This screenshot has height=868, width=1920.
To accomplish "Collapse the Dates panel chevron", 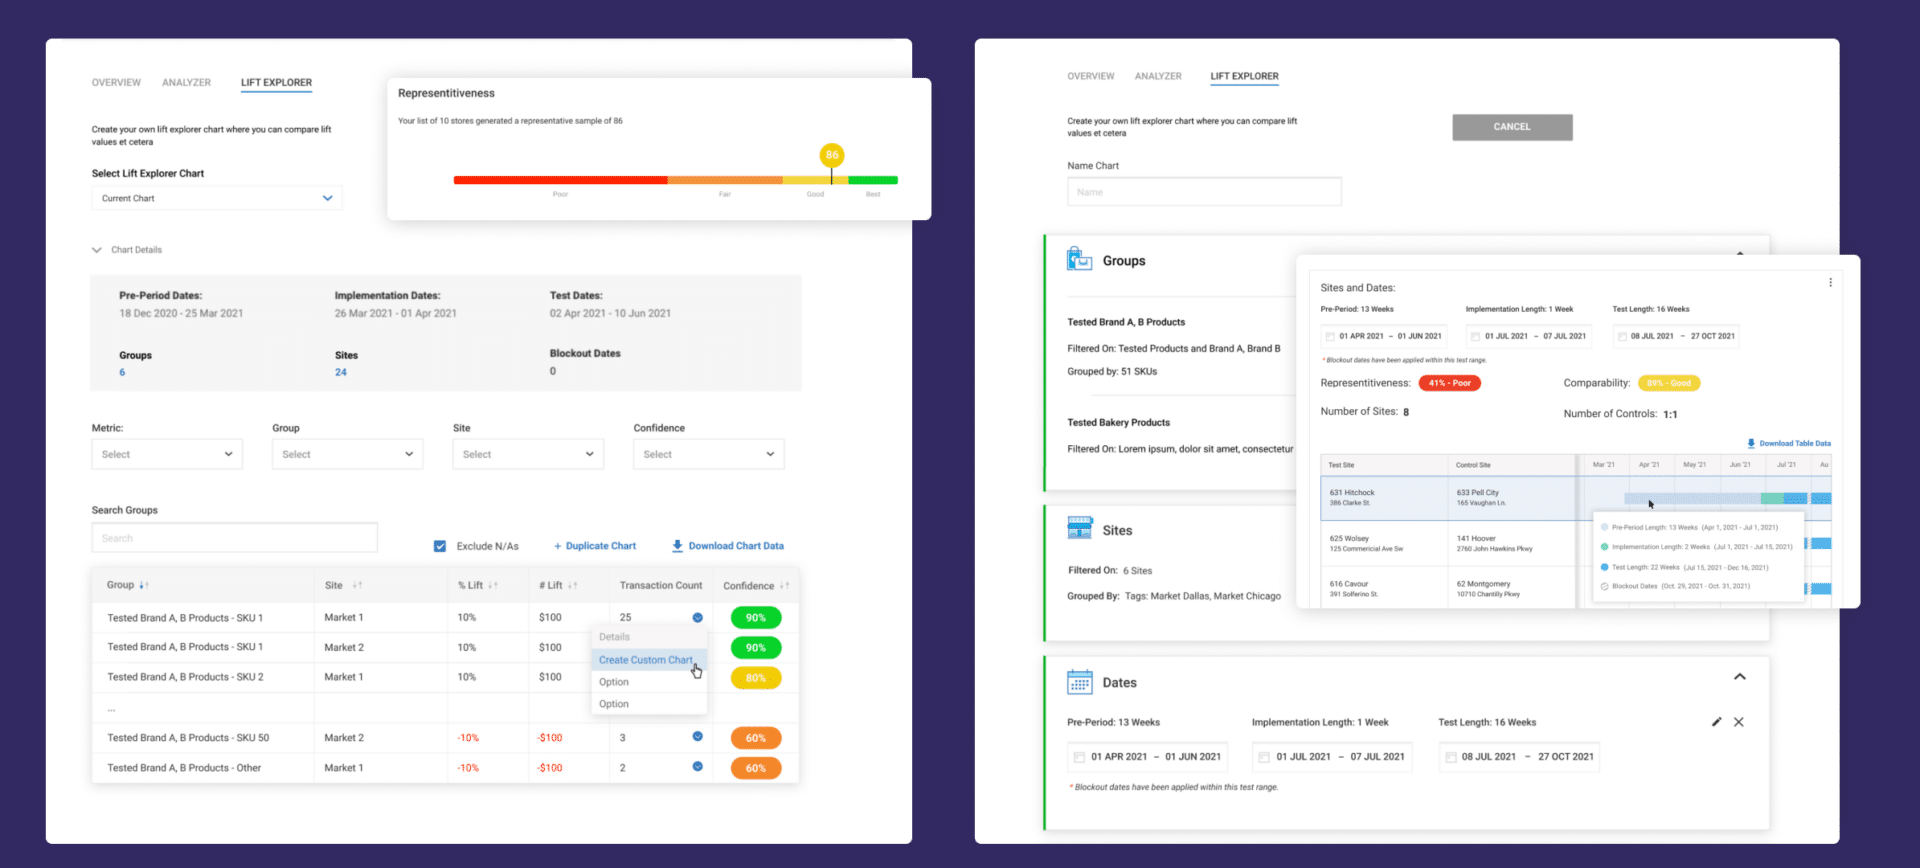I will pyautogui.click(x=1739, y=677).
